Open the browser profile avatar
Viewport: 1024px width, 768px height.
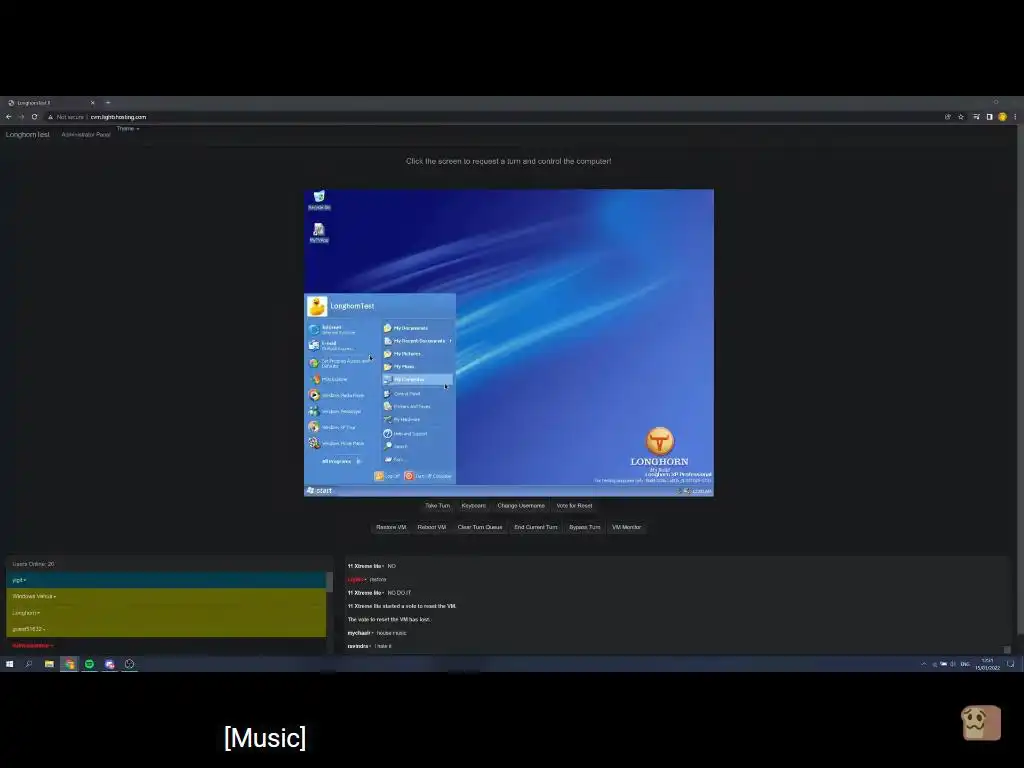[1002, 117]
